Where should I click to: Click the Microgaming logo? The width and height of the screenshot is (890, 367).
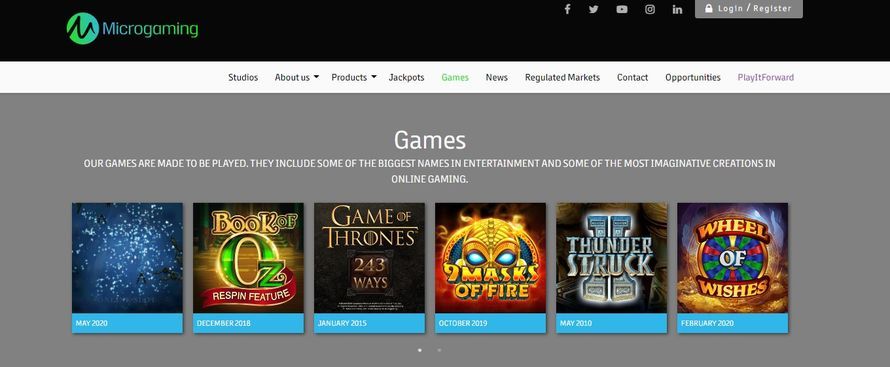pos(132,28)
